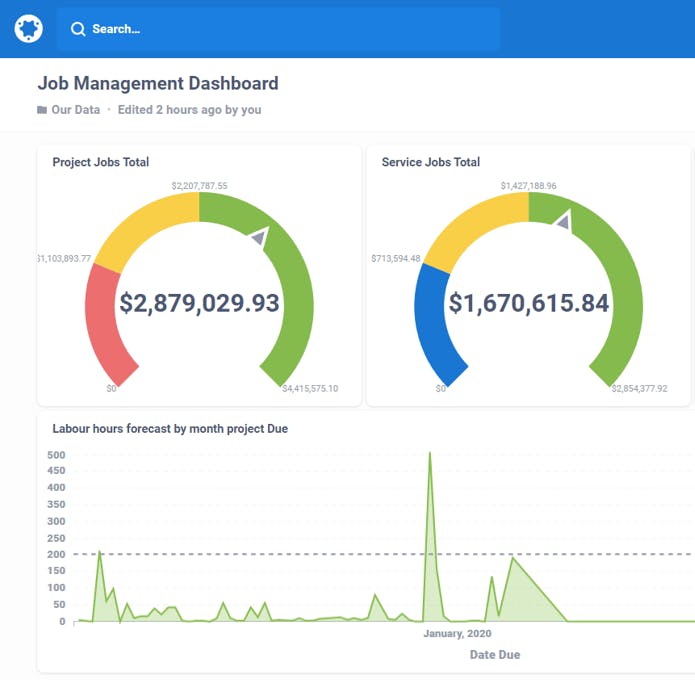Select the Labour hours forecast chart title
The height and width of the screenshot is (680, 695).
coord(170,429)
